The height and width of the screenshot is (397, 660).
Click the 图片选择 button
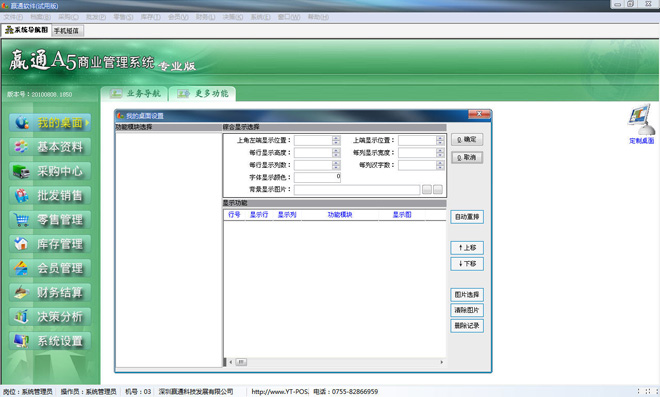pos(467,295)
